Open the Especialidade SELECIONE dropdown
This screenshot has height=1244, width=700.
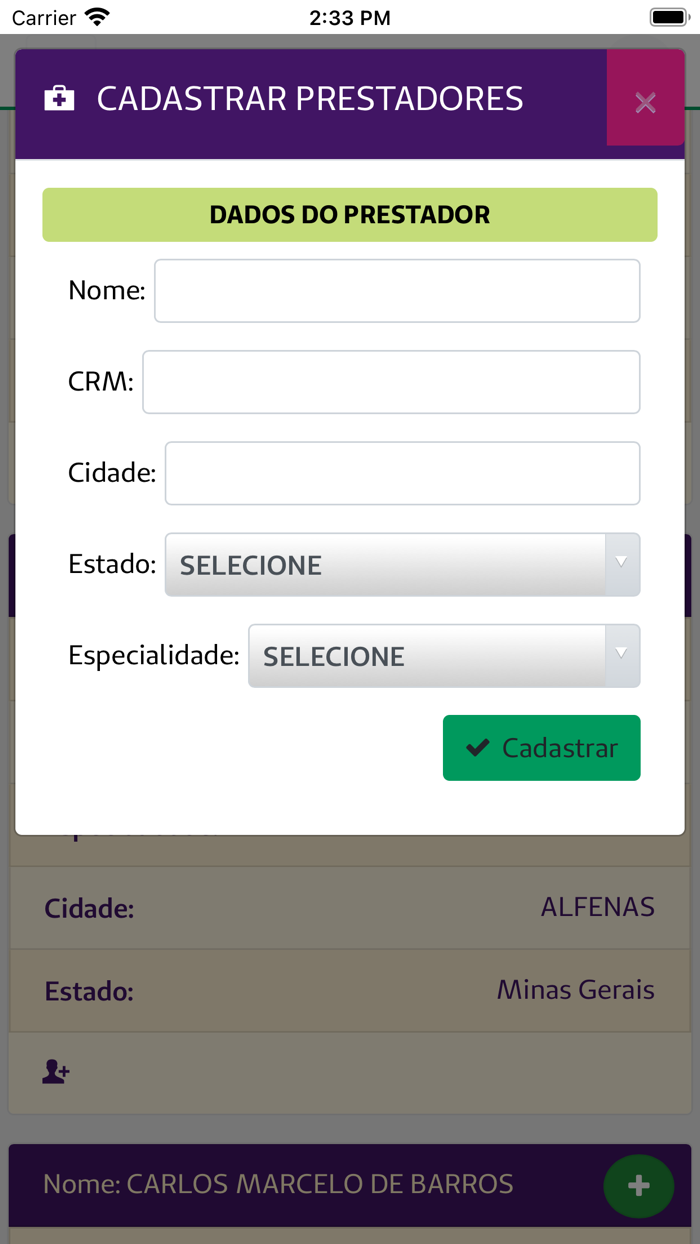pos(440,656)
